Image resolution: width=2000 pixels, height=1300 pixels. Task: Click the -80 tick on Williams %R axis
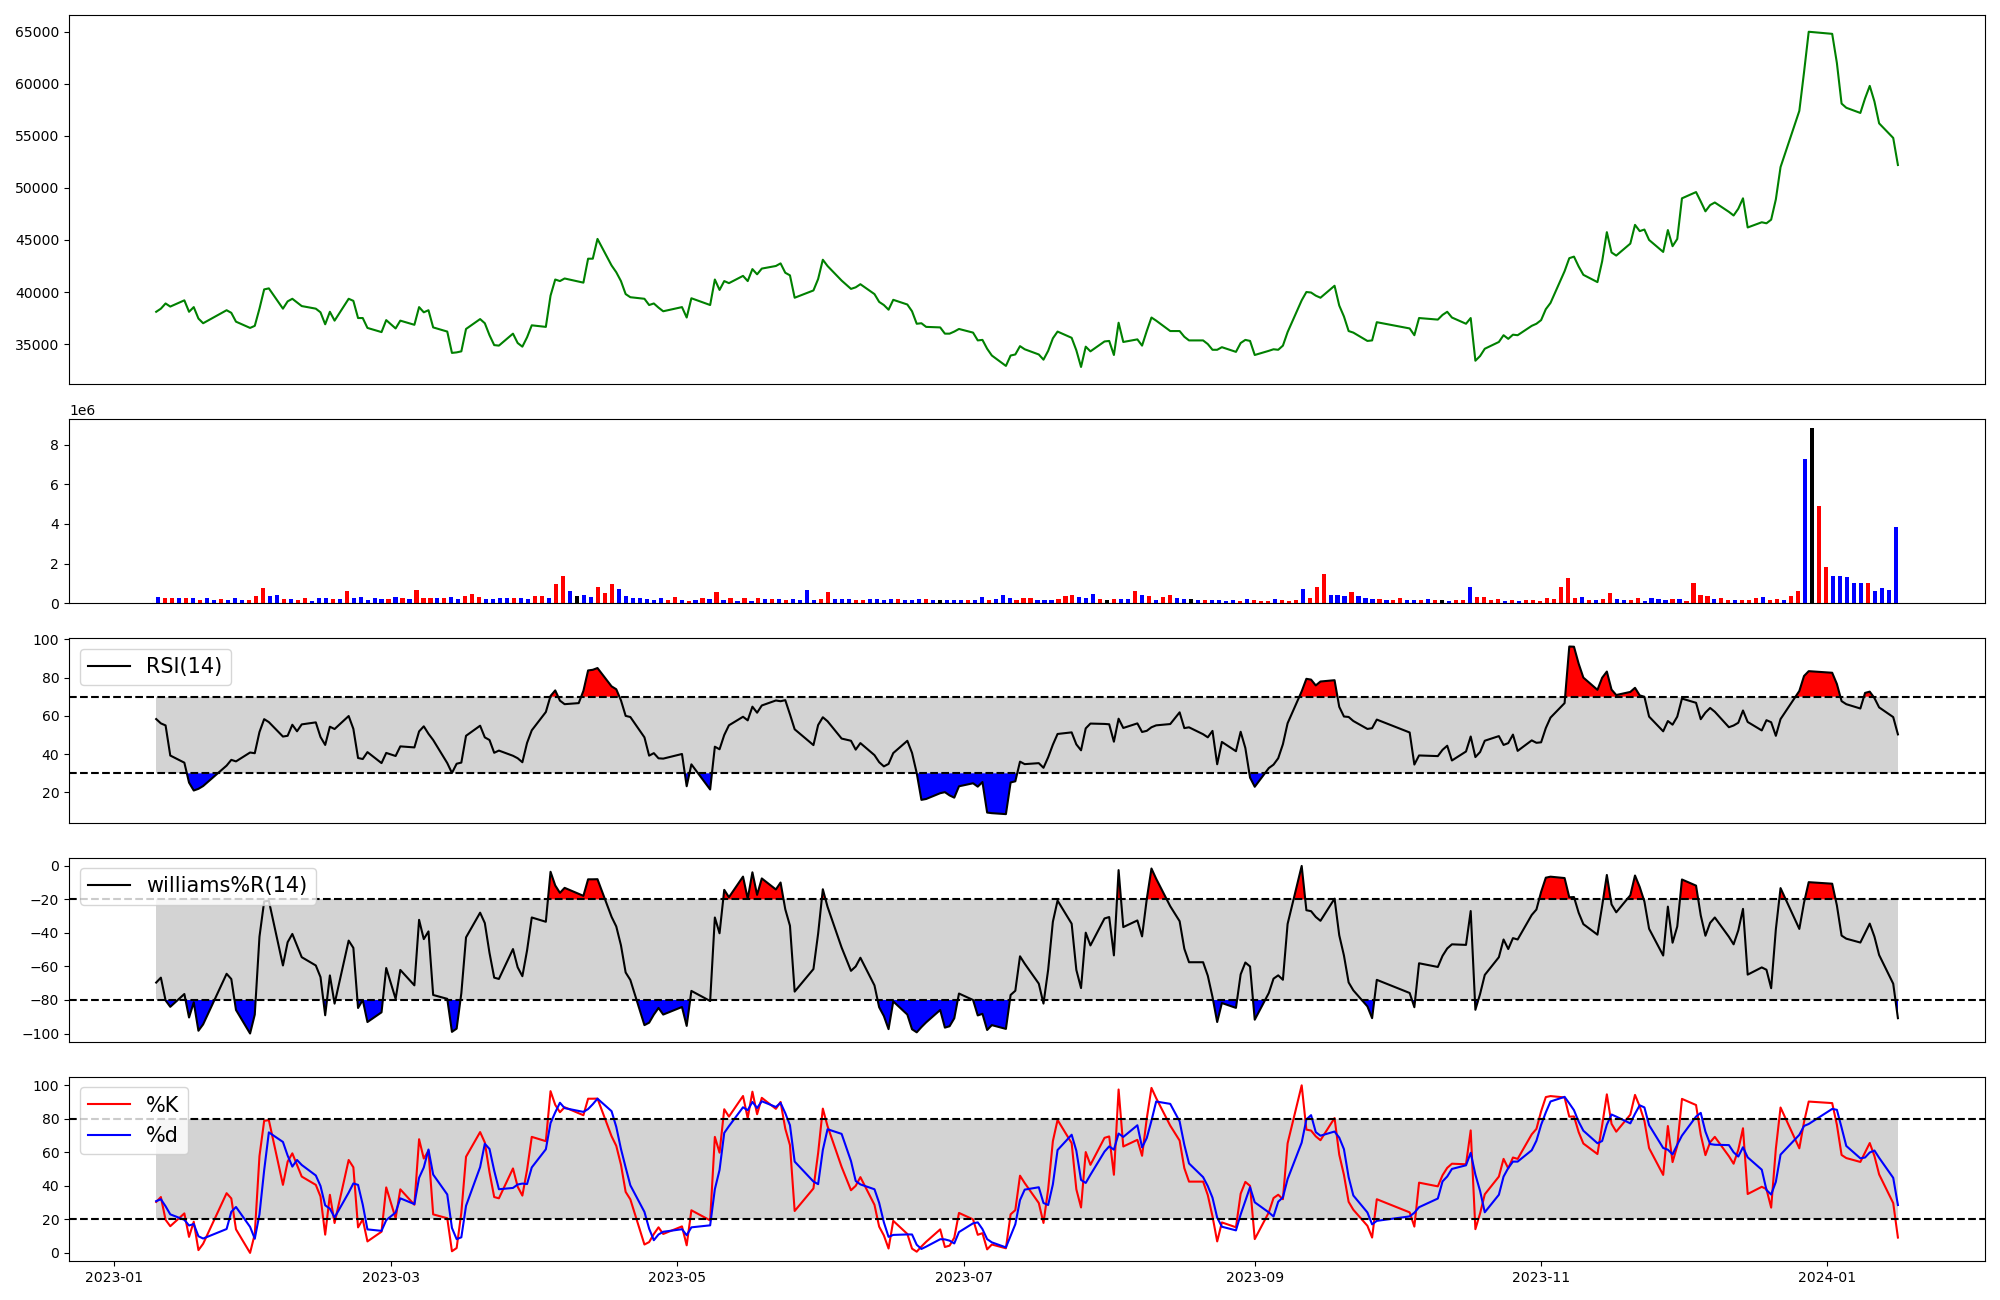pos(45,1000)
